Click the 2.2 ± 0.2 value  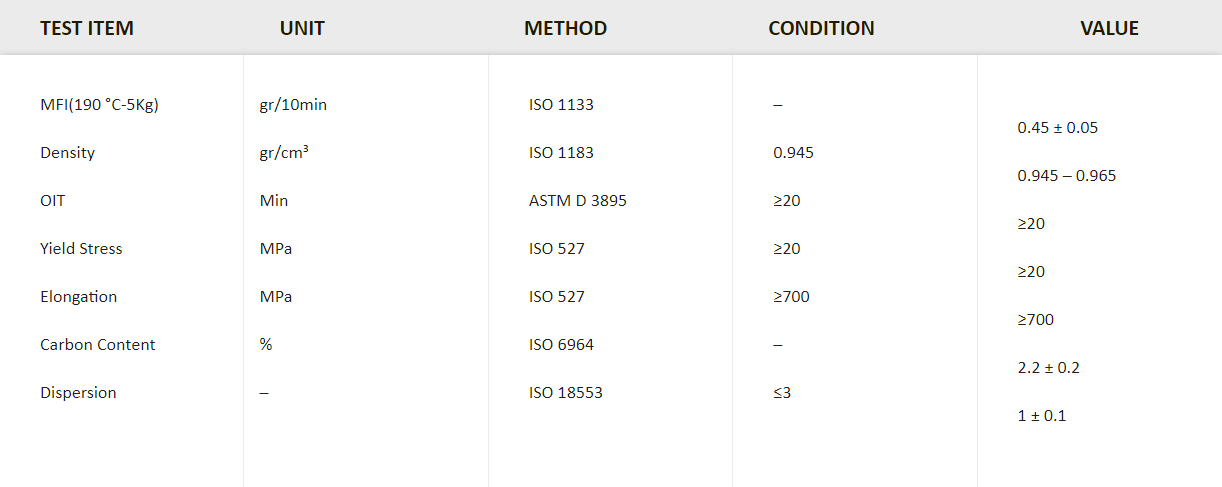click(x=1049, y=368)
